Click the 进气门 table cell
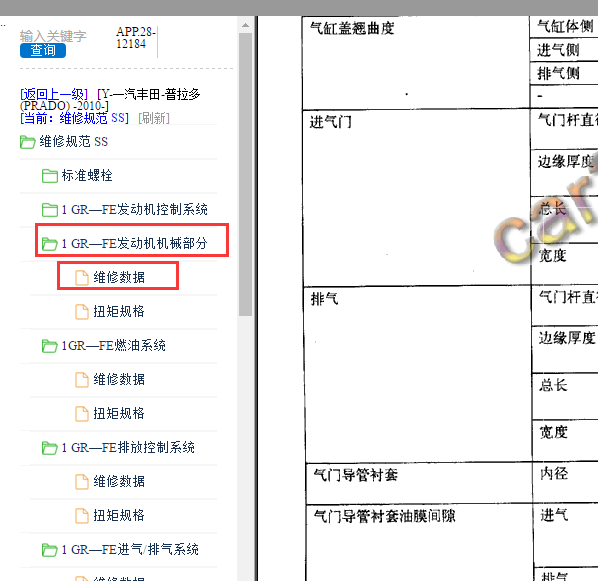The width and height of the screenshot is (598, 581). 417,198
